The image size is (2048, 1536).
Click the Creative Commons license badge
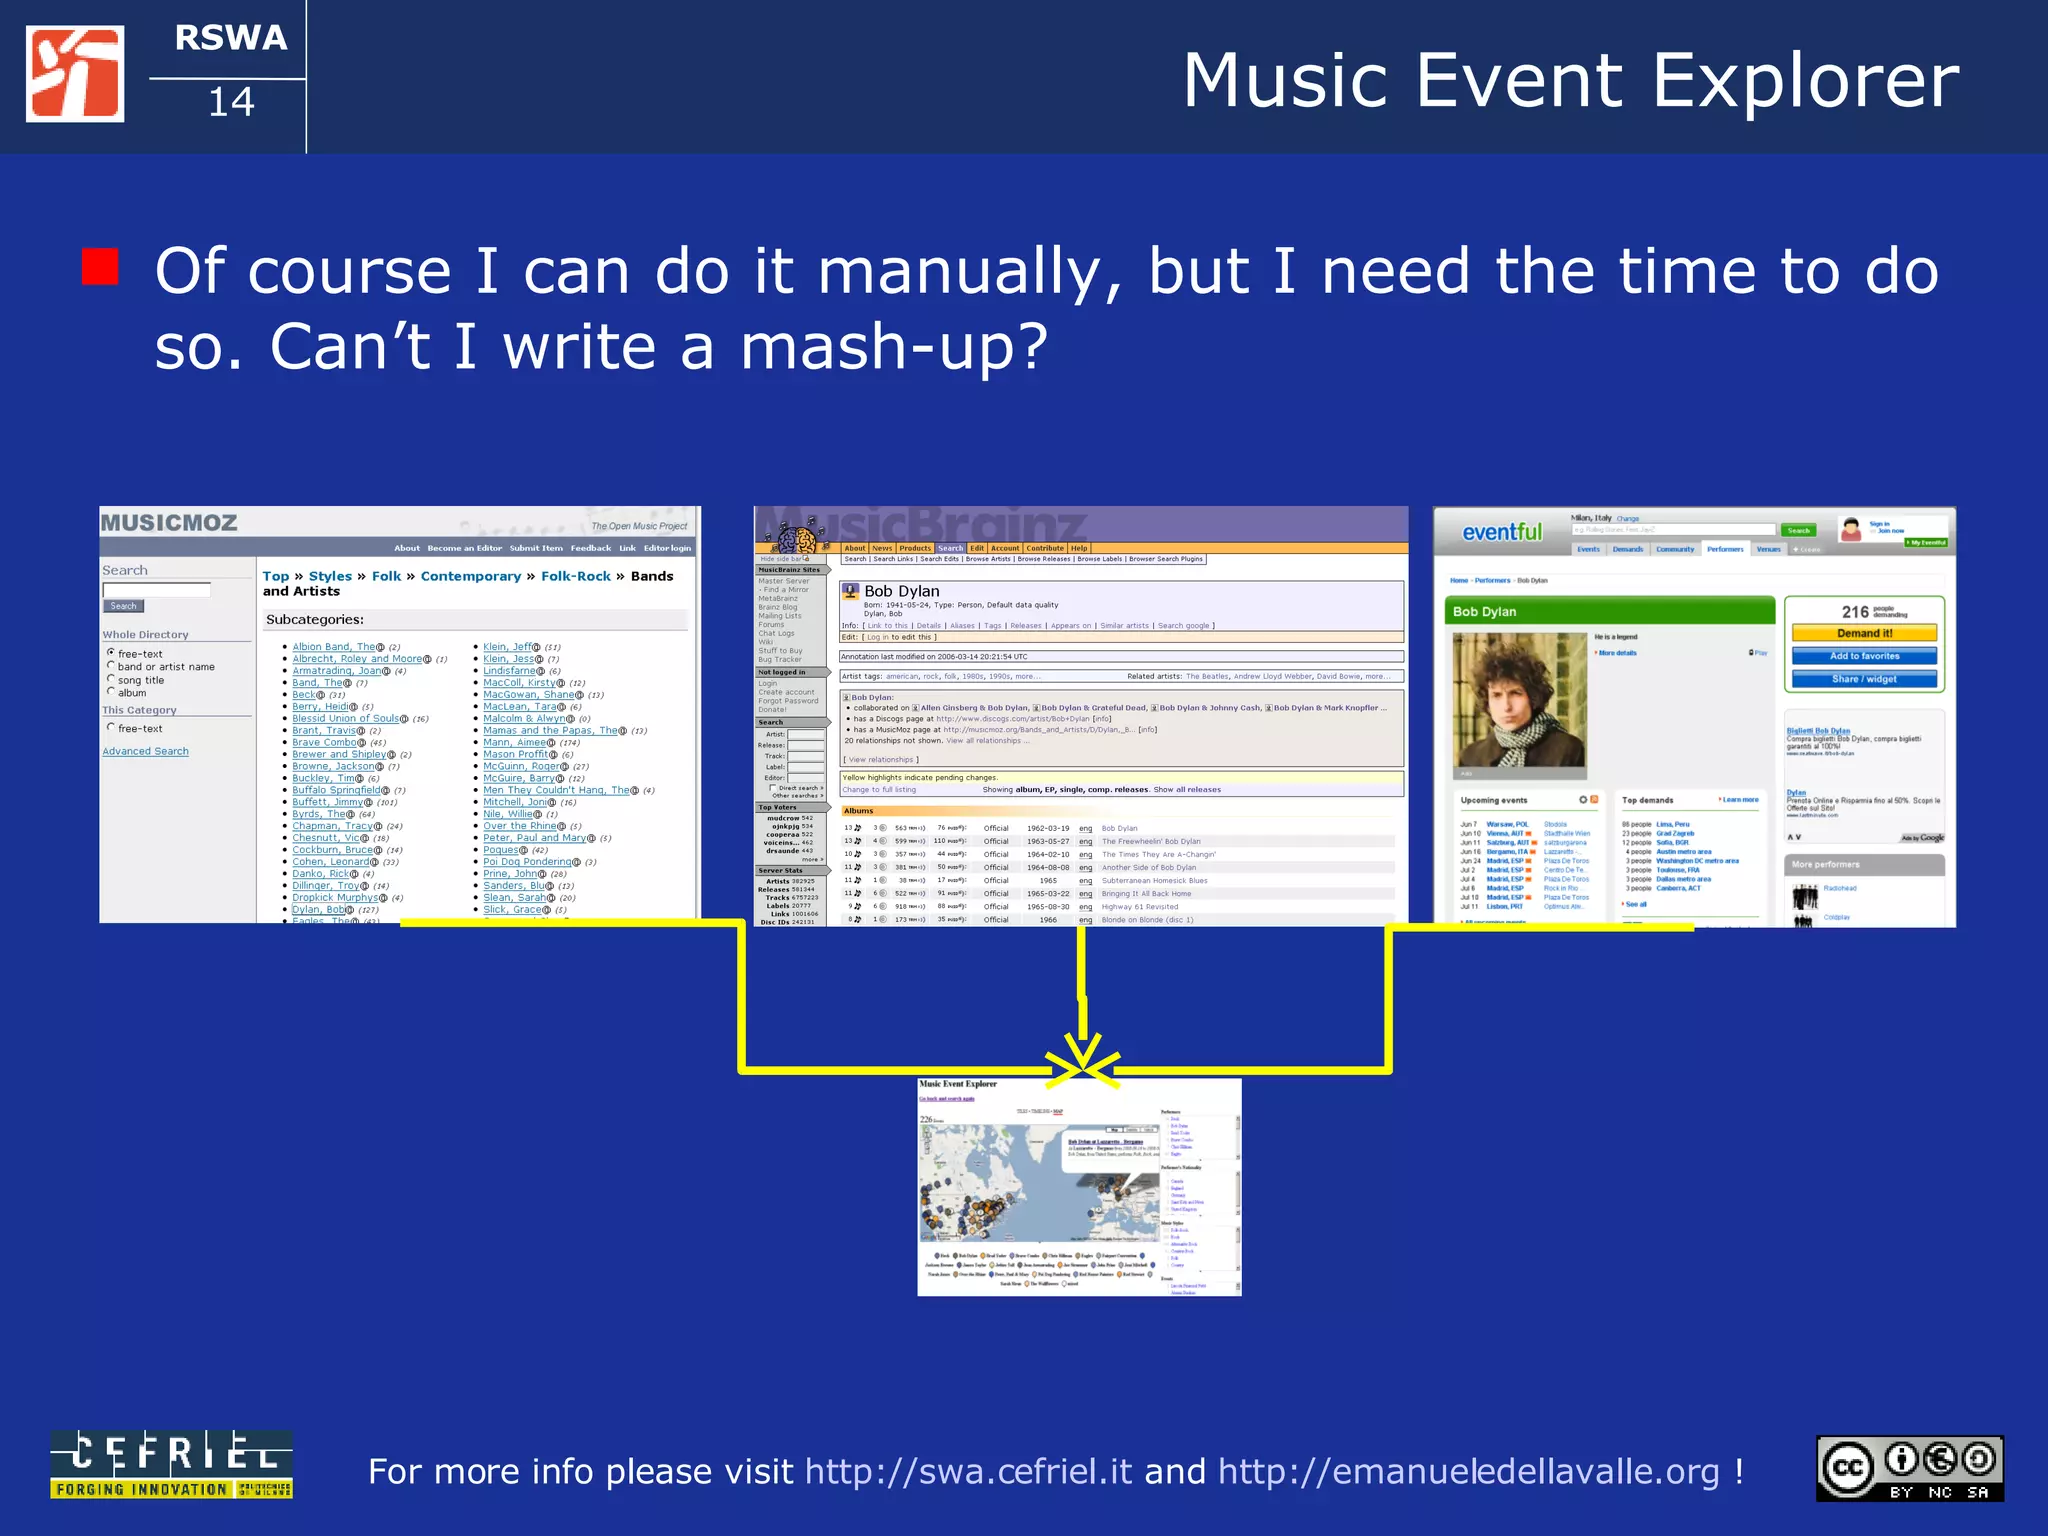(1910, 1468)
